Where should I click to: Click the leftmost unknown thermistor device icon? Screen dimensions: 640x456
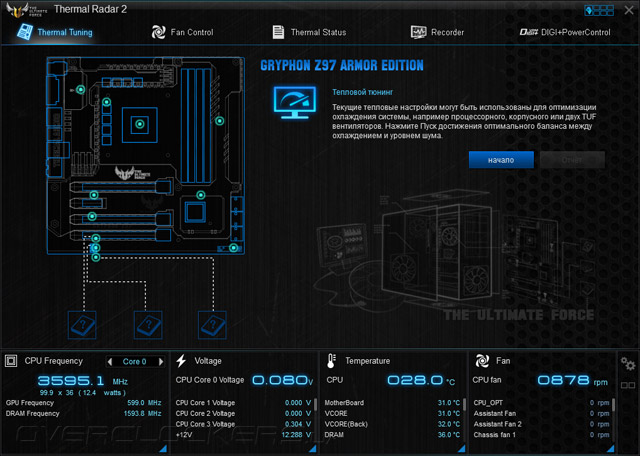(82, 325)
